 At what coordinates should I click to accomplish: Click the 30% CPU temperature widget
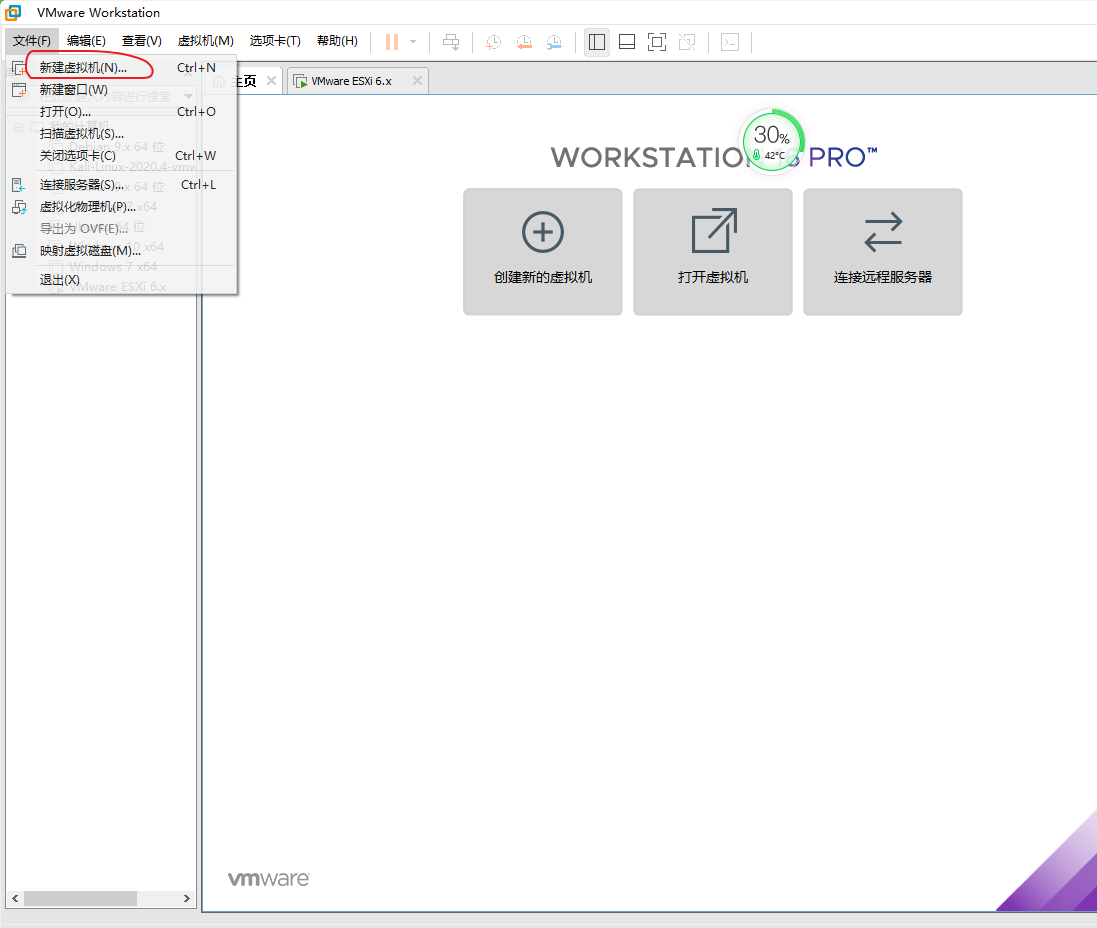tap(772, 141)
